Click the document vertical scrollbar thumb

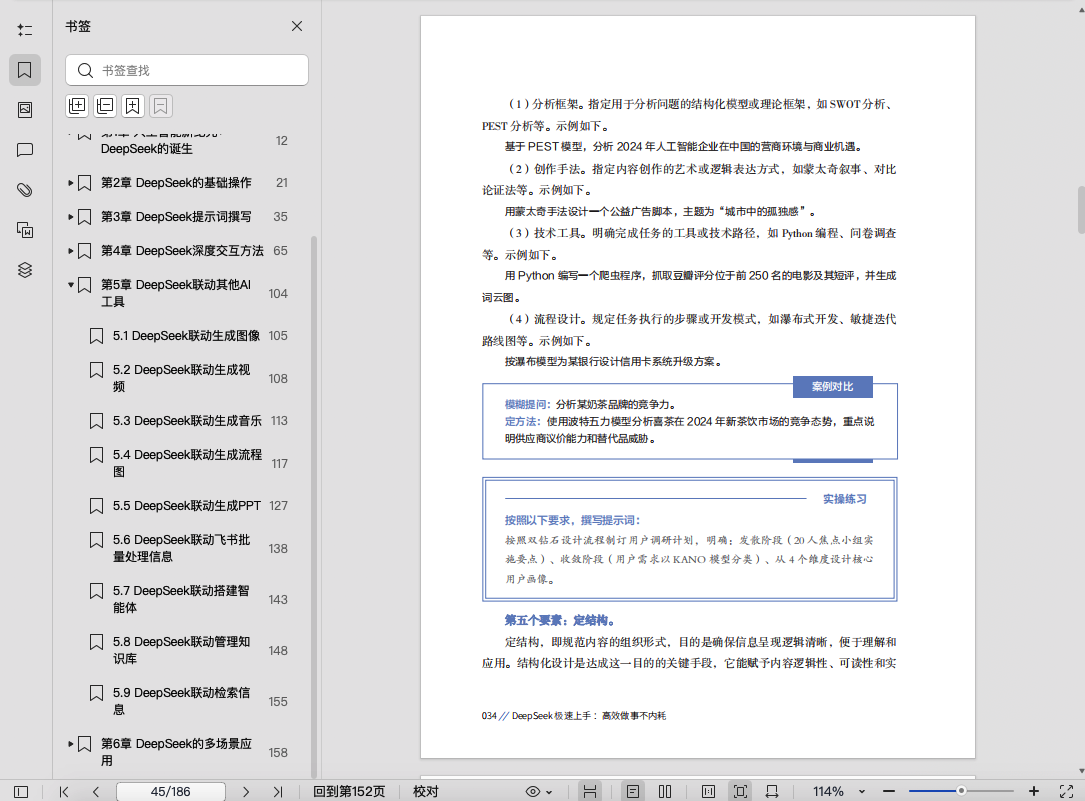click(x=1081, y=210)
